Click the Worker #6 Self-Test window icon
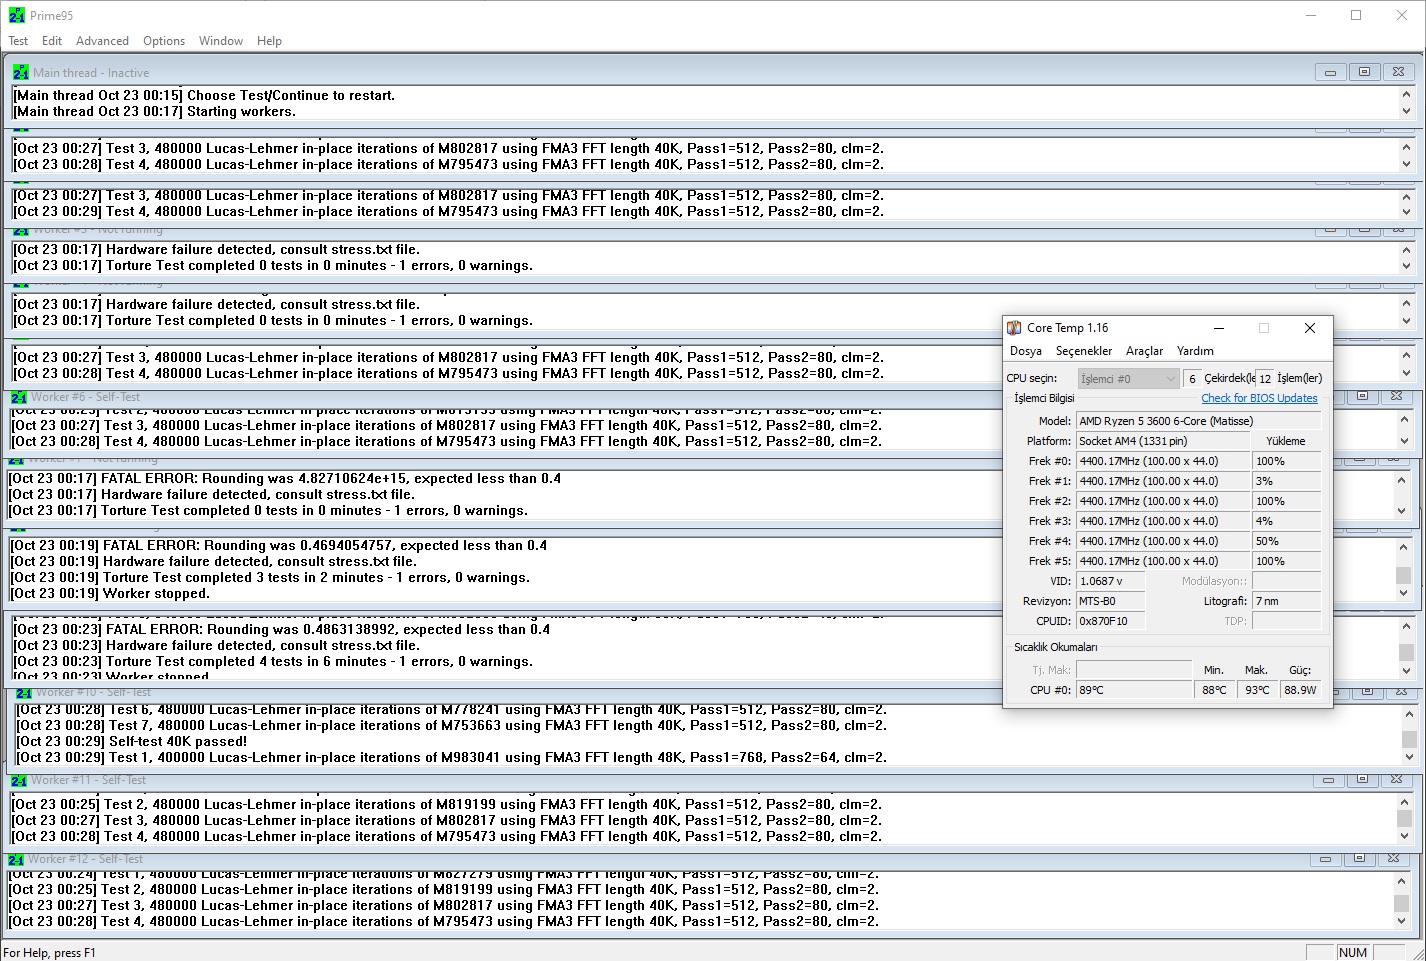 coord(19,397)
